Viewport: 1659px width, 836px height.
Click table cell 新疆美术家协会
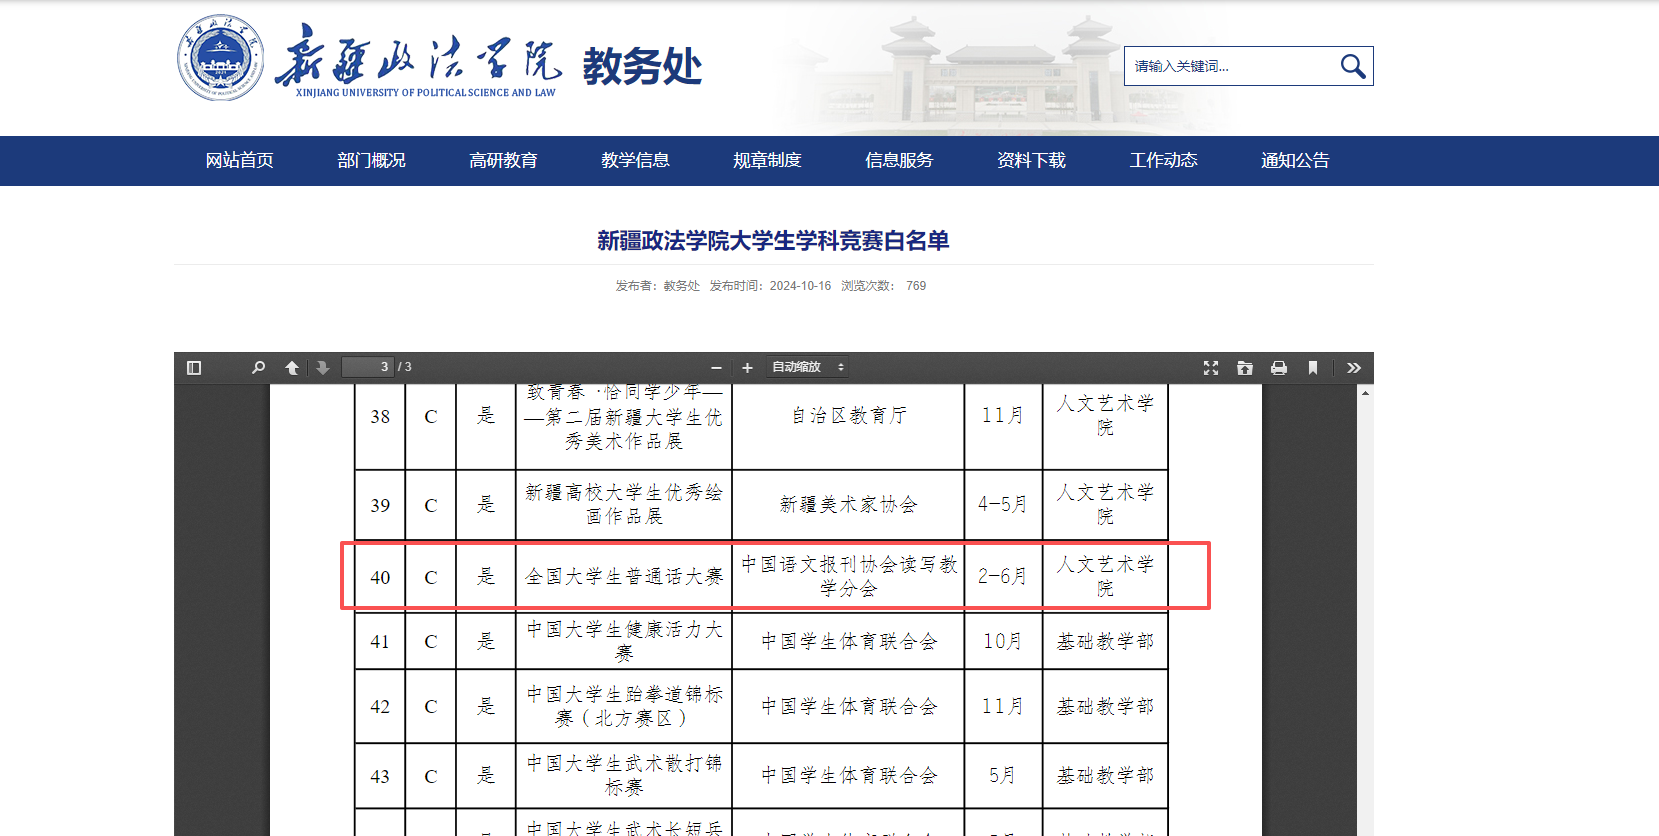[x=848, y=505]
